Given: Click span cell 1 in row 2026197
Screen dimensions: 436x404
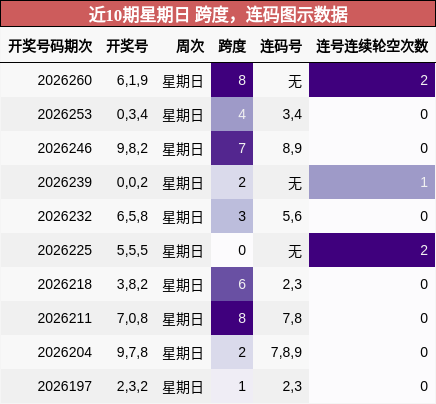Looking at the screenshot, I should pos(232,386).
